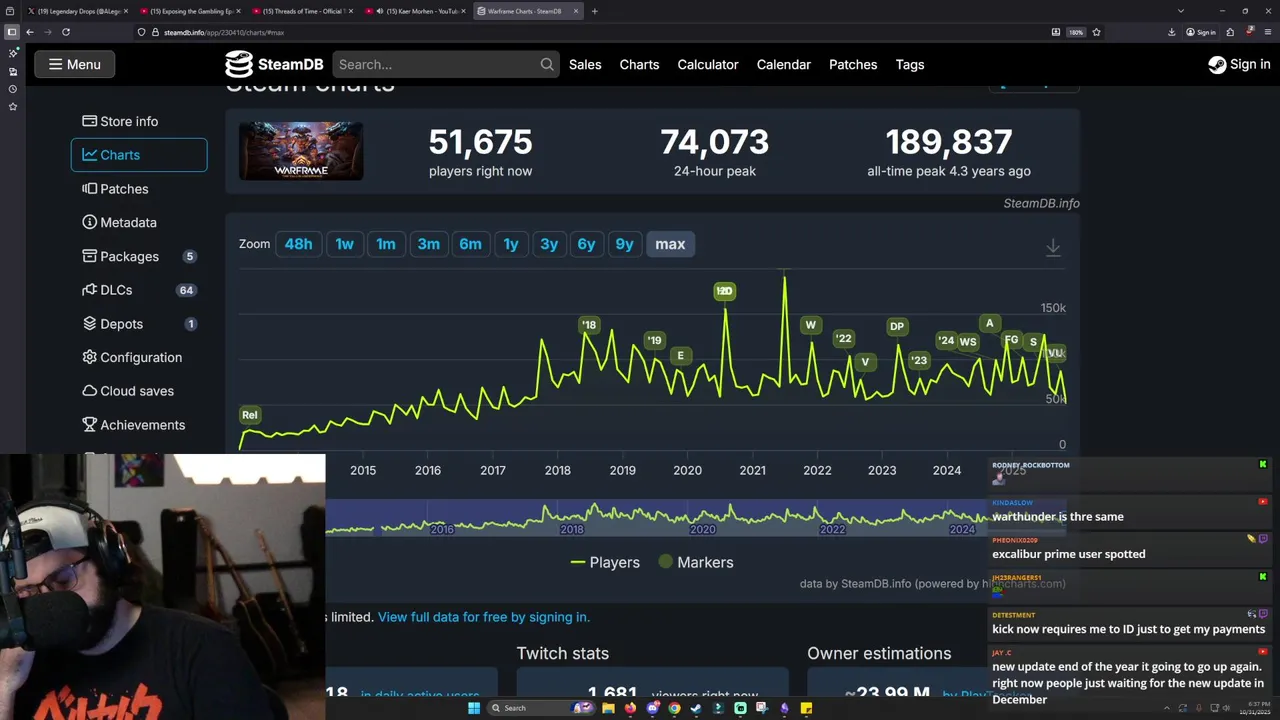Viewport: 1280px width, 720px height.
Task: Click the W chart marker
Action: [811, 325]
